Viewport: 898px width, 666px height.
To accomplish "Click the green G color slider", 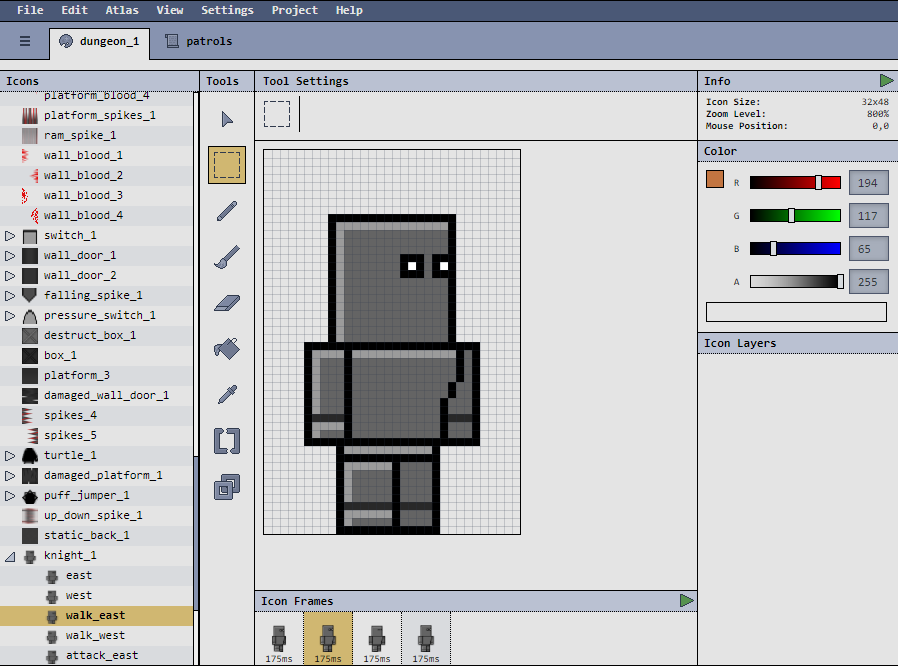I will click(795, 215).
